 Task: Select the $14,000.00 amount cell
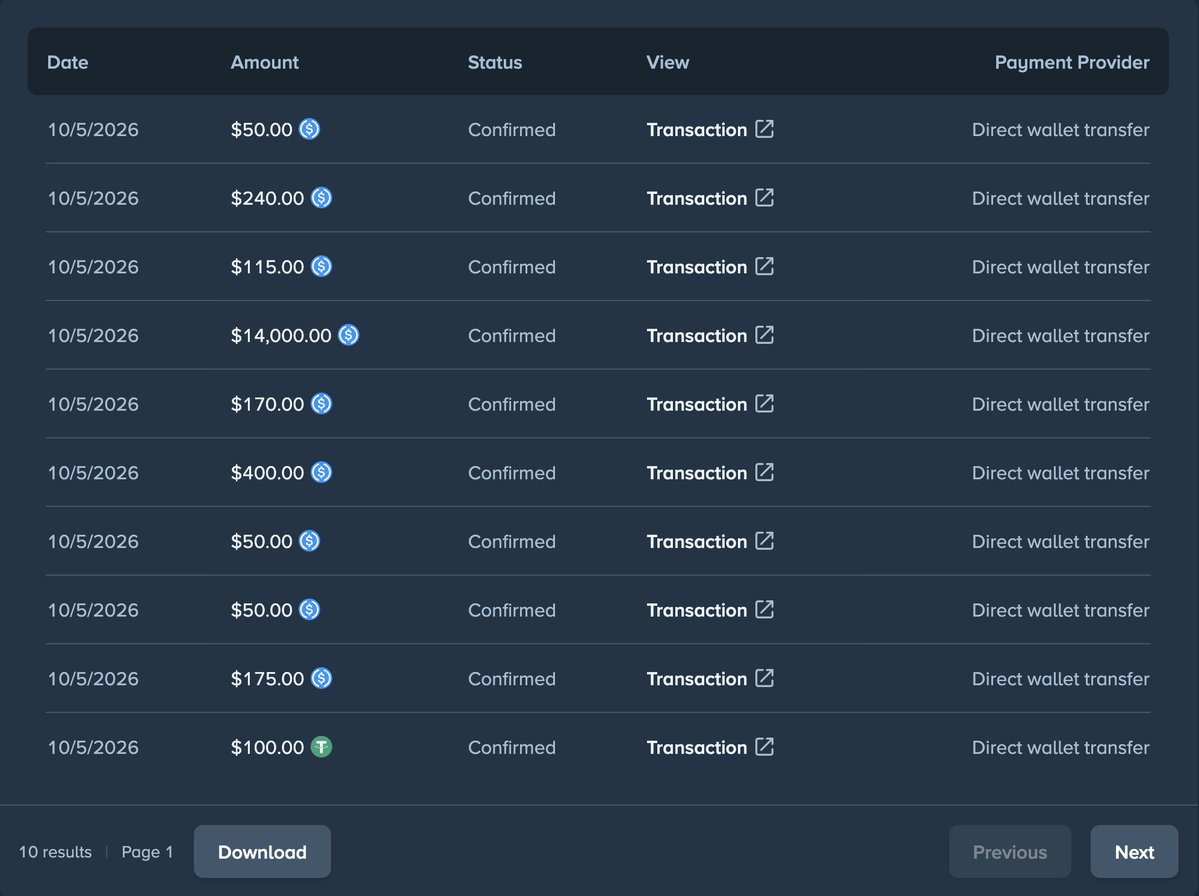pos(281,336)
